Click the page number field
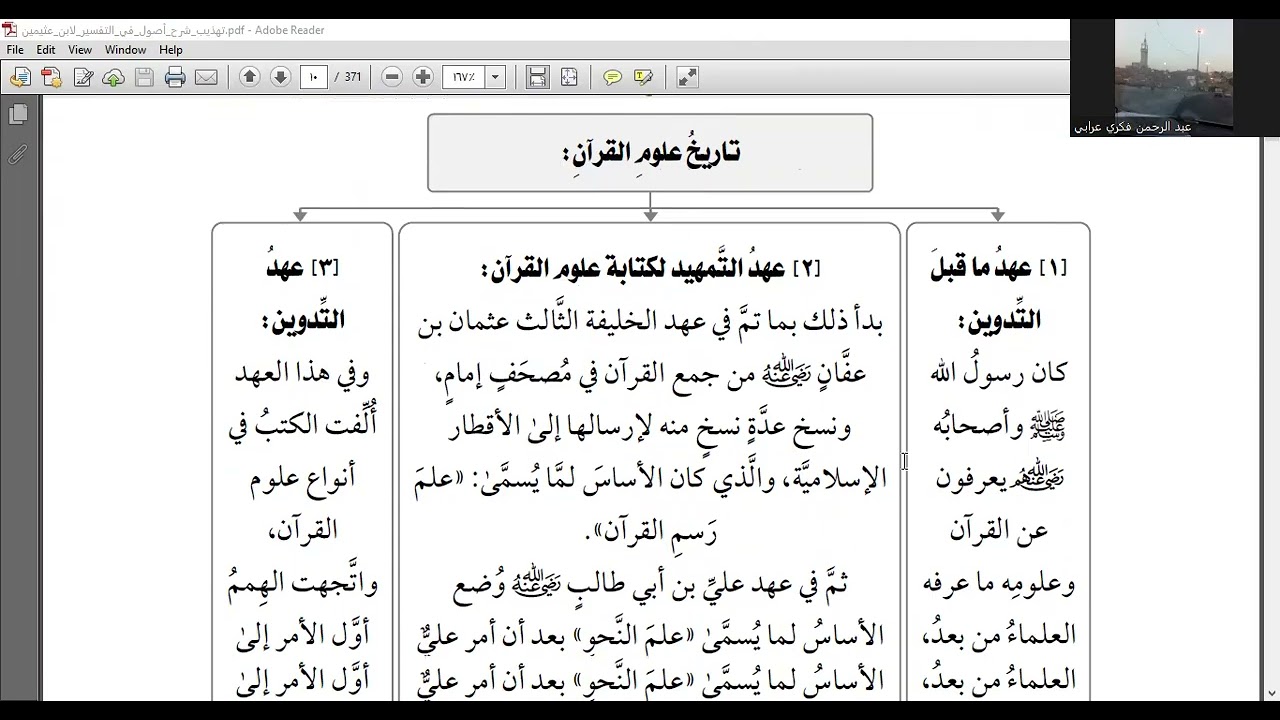The height and width of the screenshot is (720, 1280). pyautogui.click(x=314, y=77)
